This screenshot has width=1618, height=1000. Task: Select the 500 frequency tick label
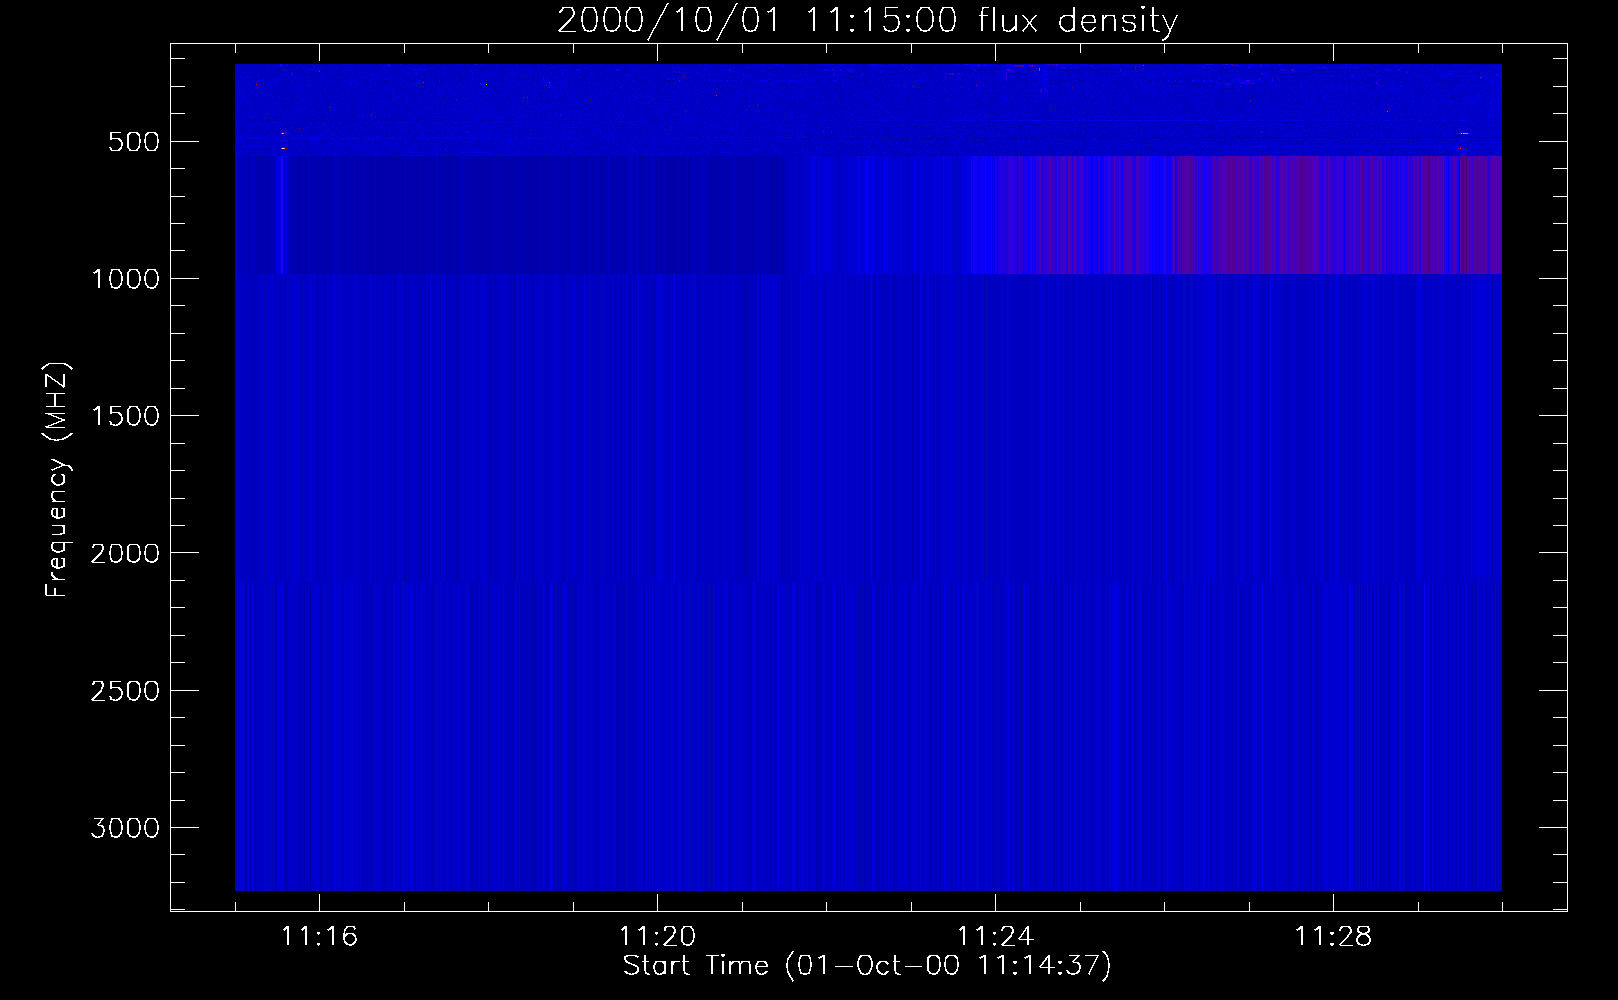(134, 142)
